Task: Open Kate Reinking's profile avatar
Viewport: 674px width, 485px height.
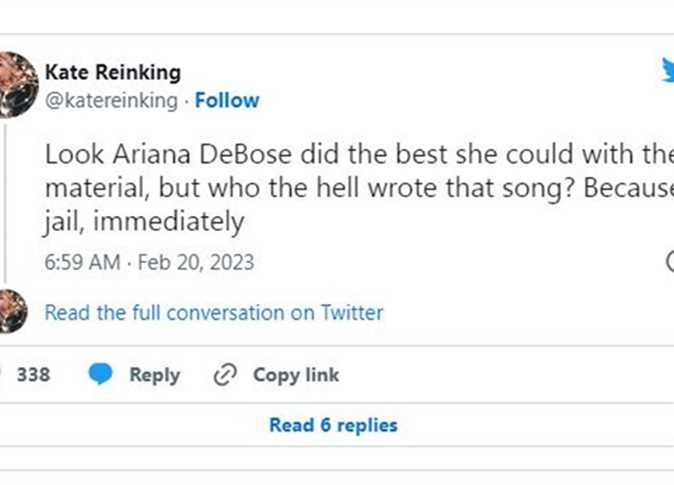Action: click(x=16, y=85)
